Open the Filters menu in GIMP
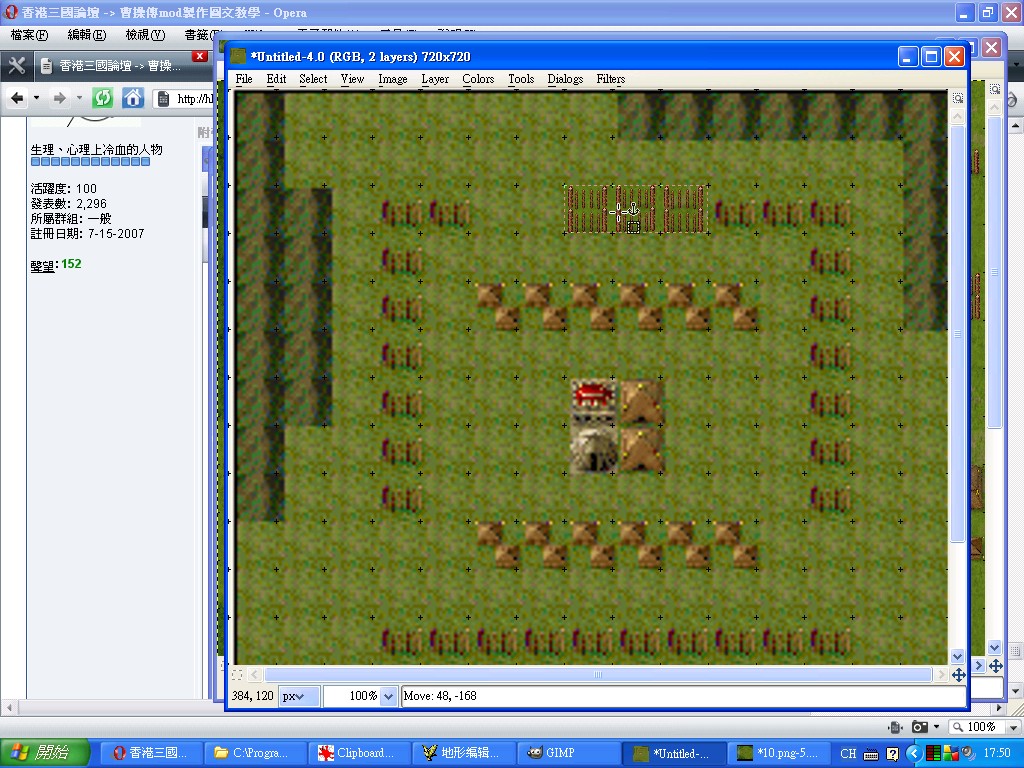Viewport: 1024px width, 768px height. click(611, 79)
